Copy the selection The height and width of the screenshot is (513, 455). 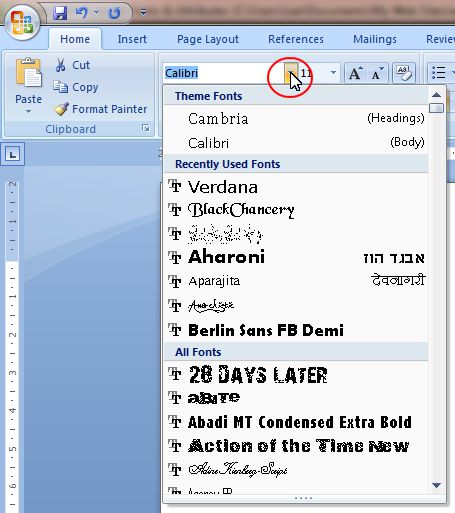coord(76,87)
